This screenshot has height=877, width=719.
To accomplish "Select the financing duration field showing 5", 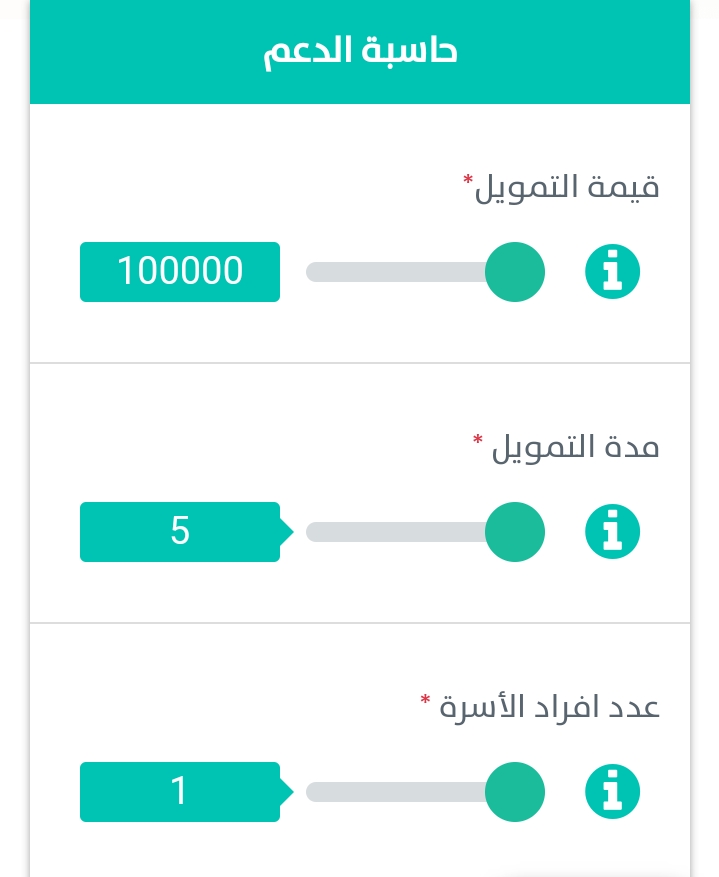I will click(179, 531).
